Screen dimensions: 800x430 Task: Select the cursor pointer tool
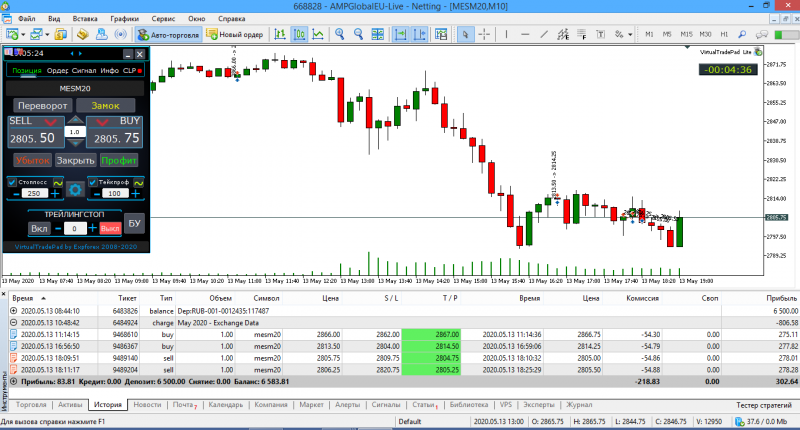(465, 34)
